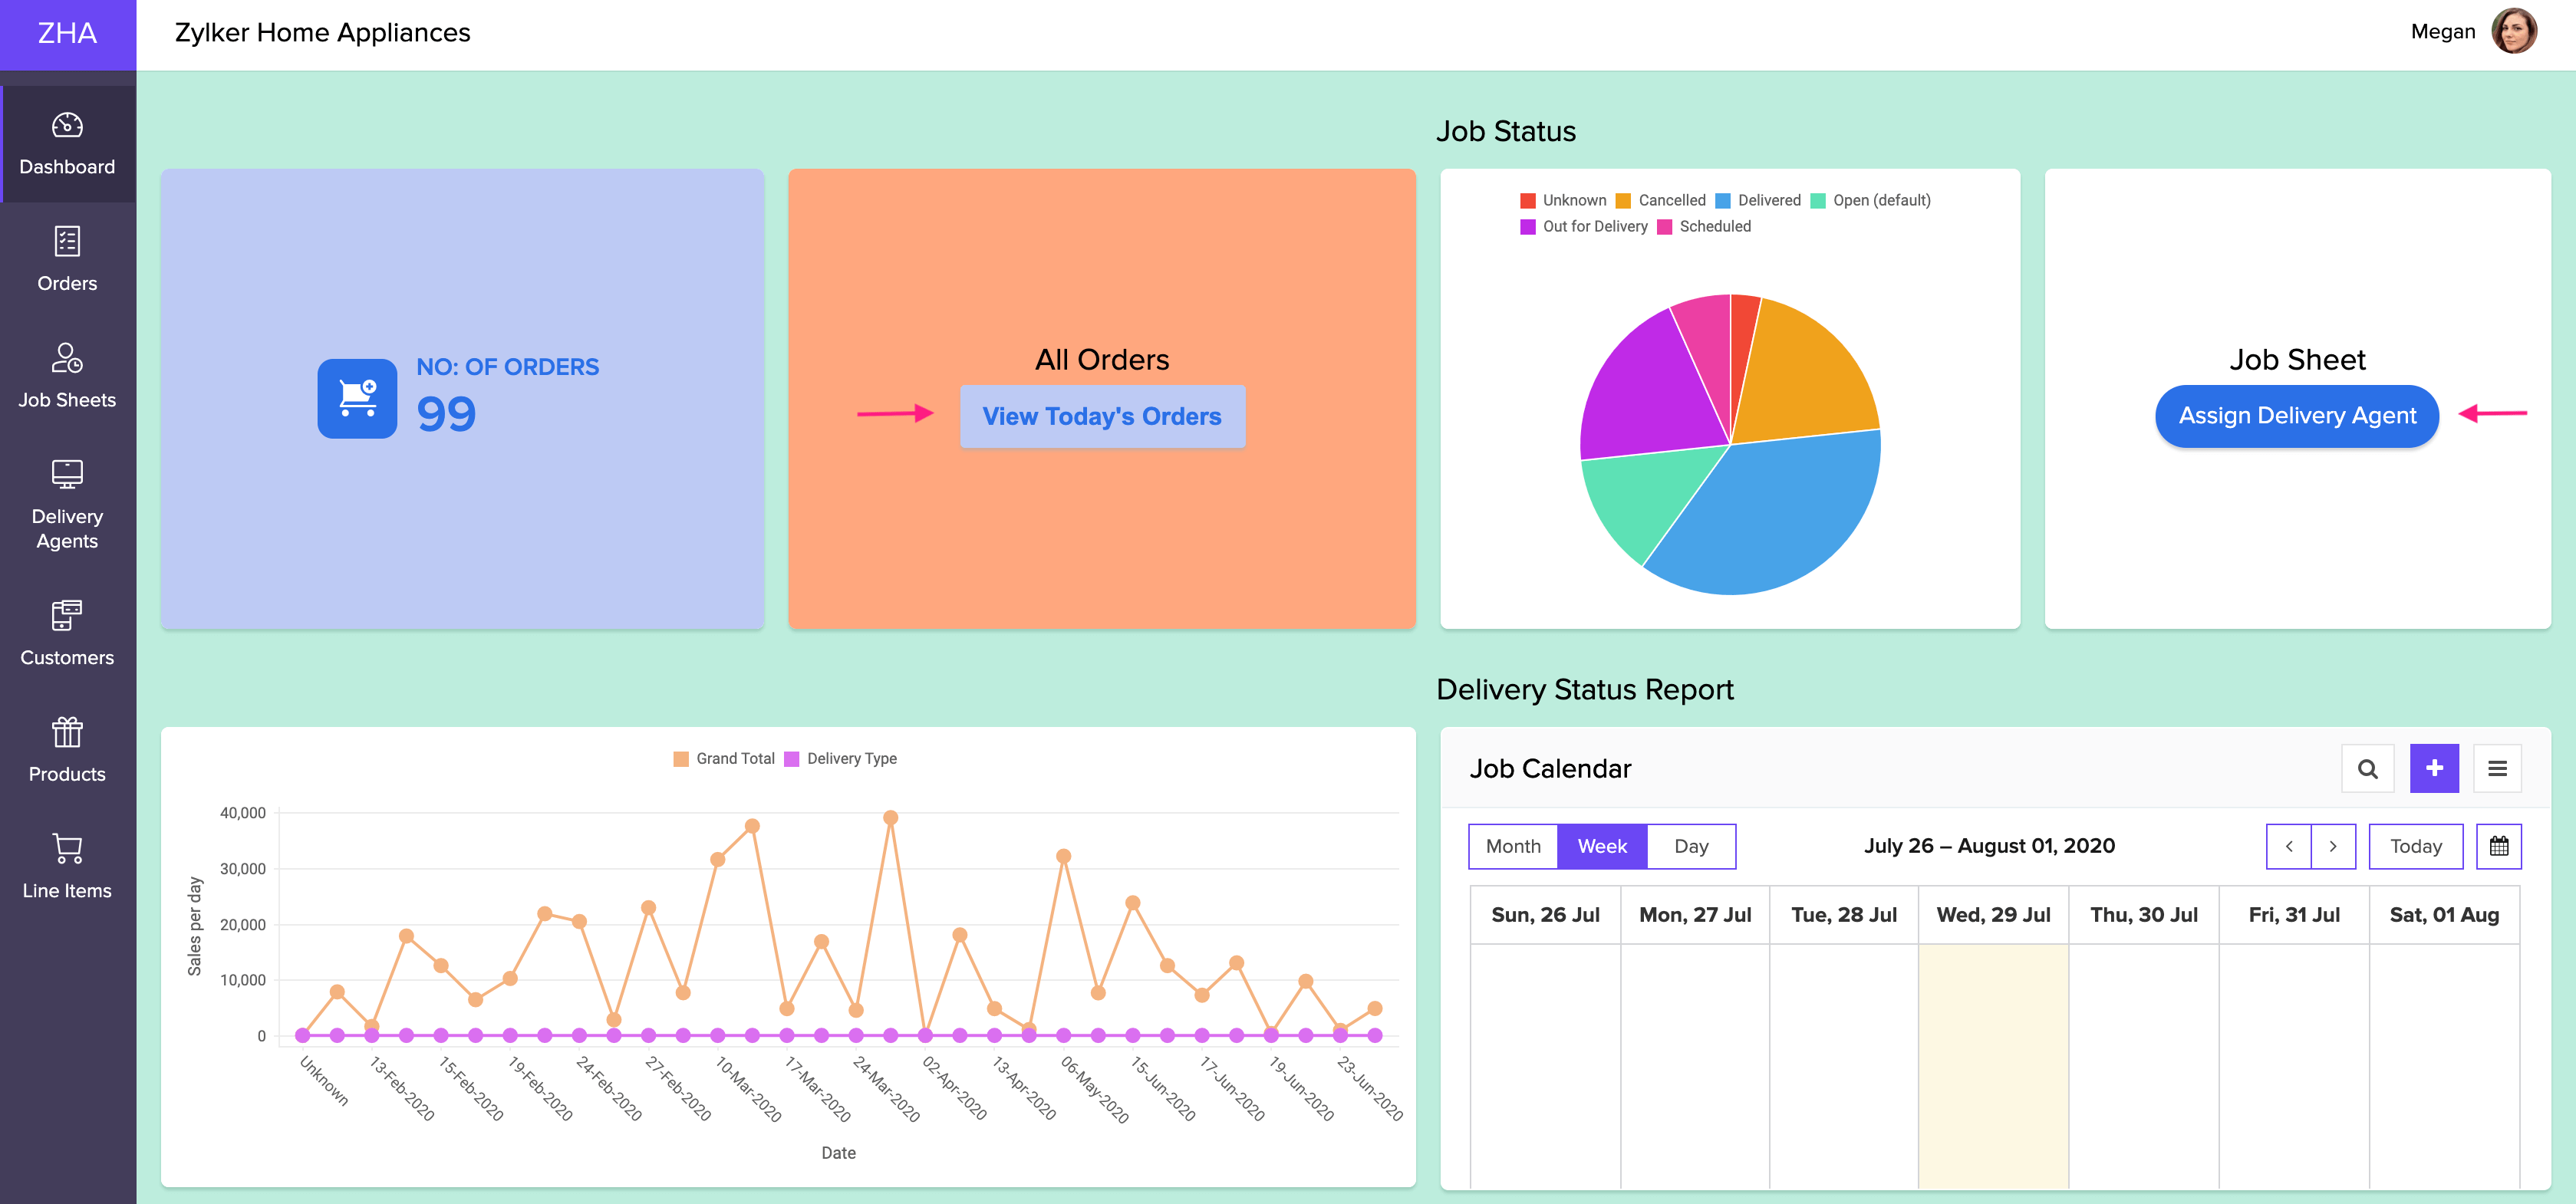This screenshot has width=2576, height=1204.
Task: Open the Job Calendar hamburger menu
Action: (x=2496, y=769)
